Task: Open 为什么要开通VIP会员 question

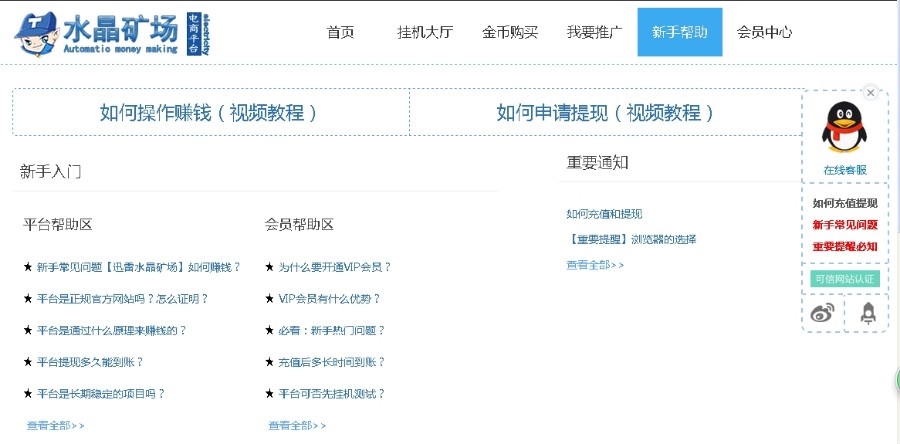Action: pyautogui.click(x=334, y=267)
